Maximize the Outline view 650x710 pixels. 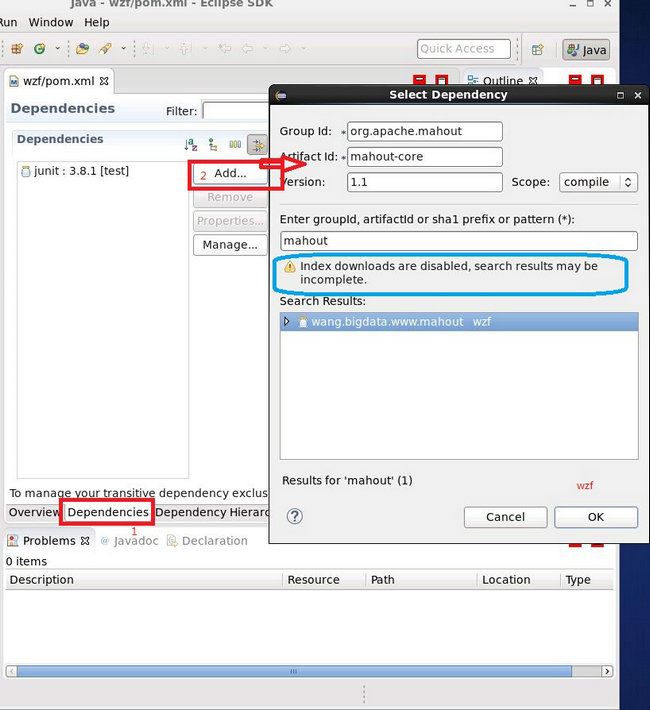[x=597, y=80]
